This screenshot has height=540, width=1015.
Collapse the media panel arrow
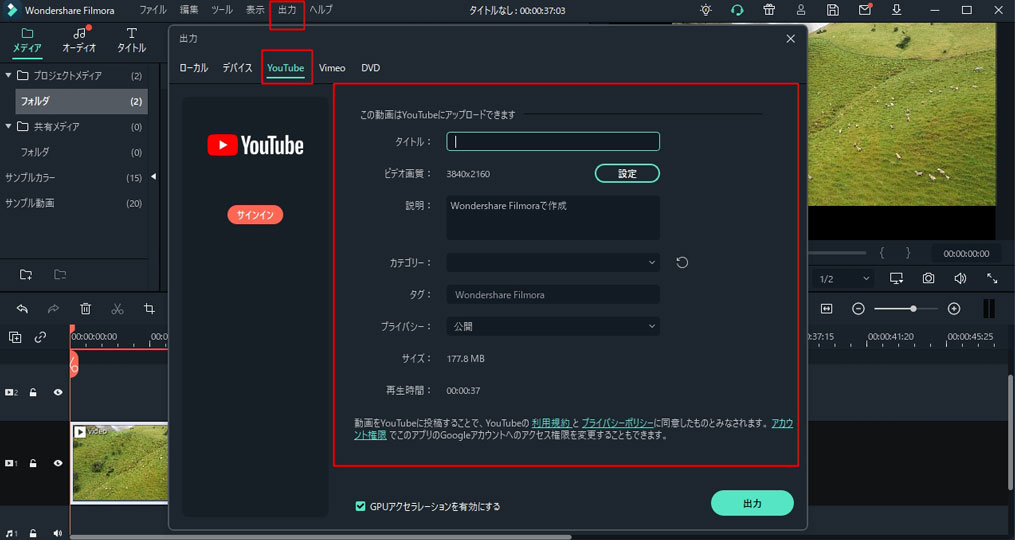click(154, 177)
